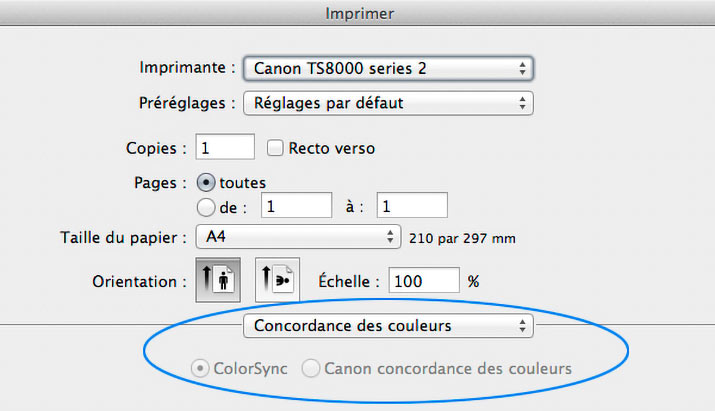The height and width of the screenshot is (411, 715).
Task: Click the Imprimer dialog title bar
Action: click(358, 13)
